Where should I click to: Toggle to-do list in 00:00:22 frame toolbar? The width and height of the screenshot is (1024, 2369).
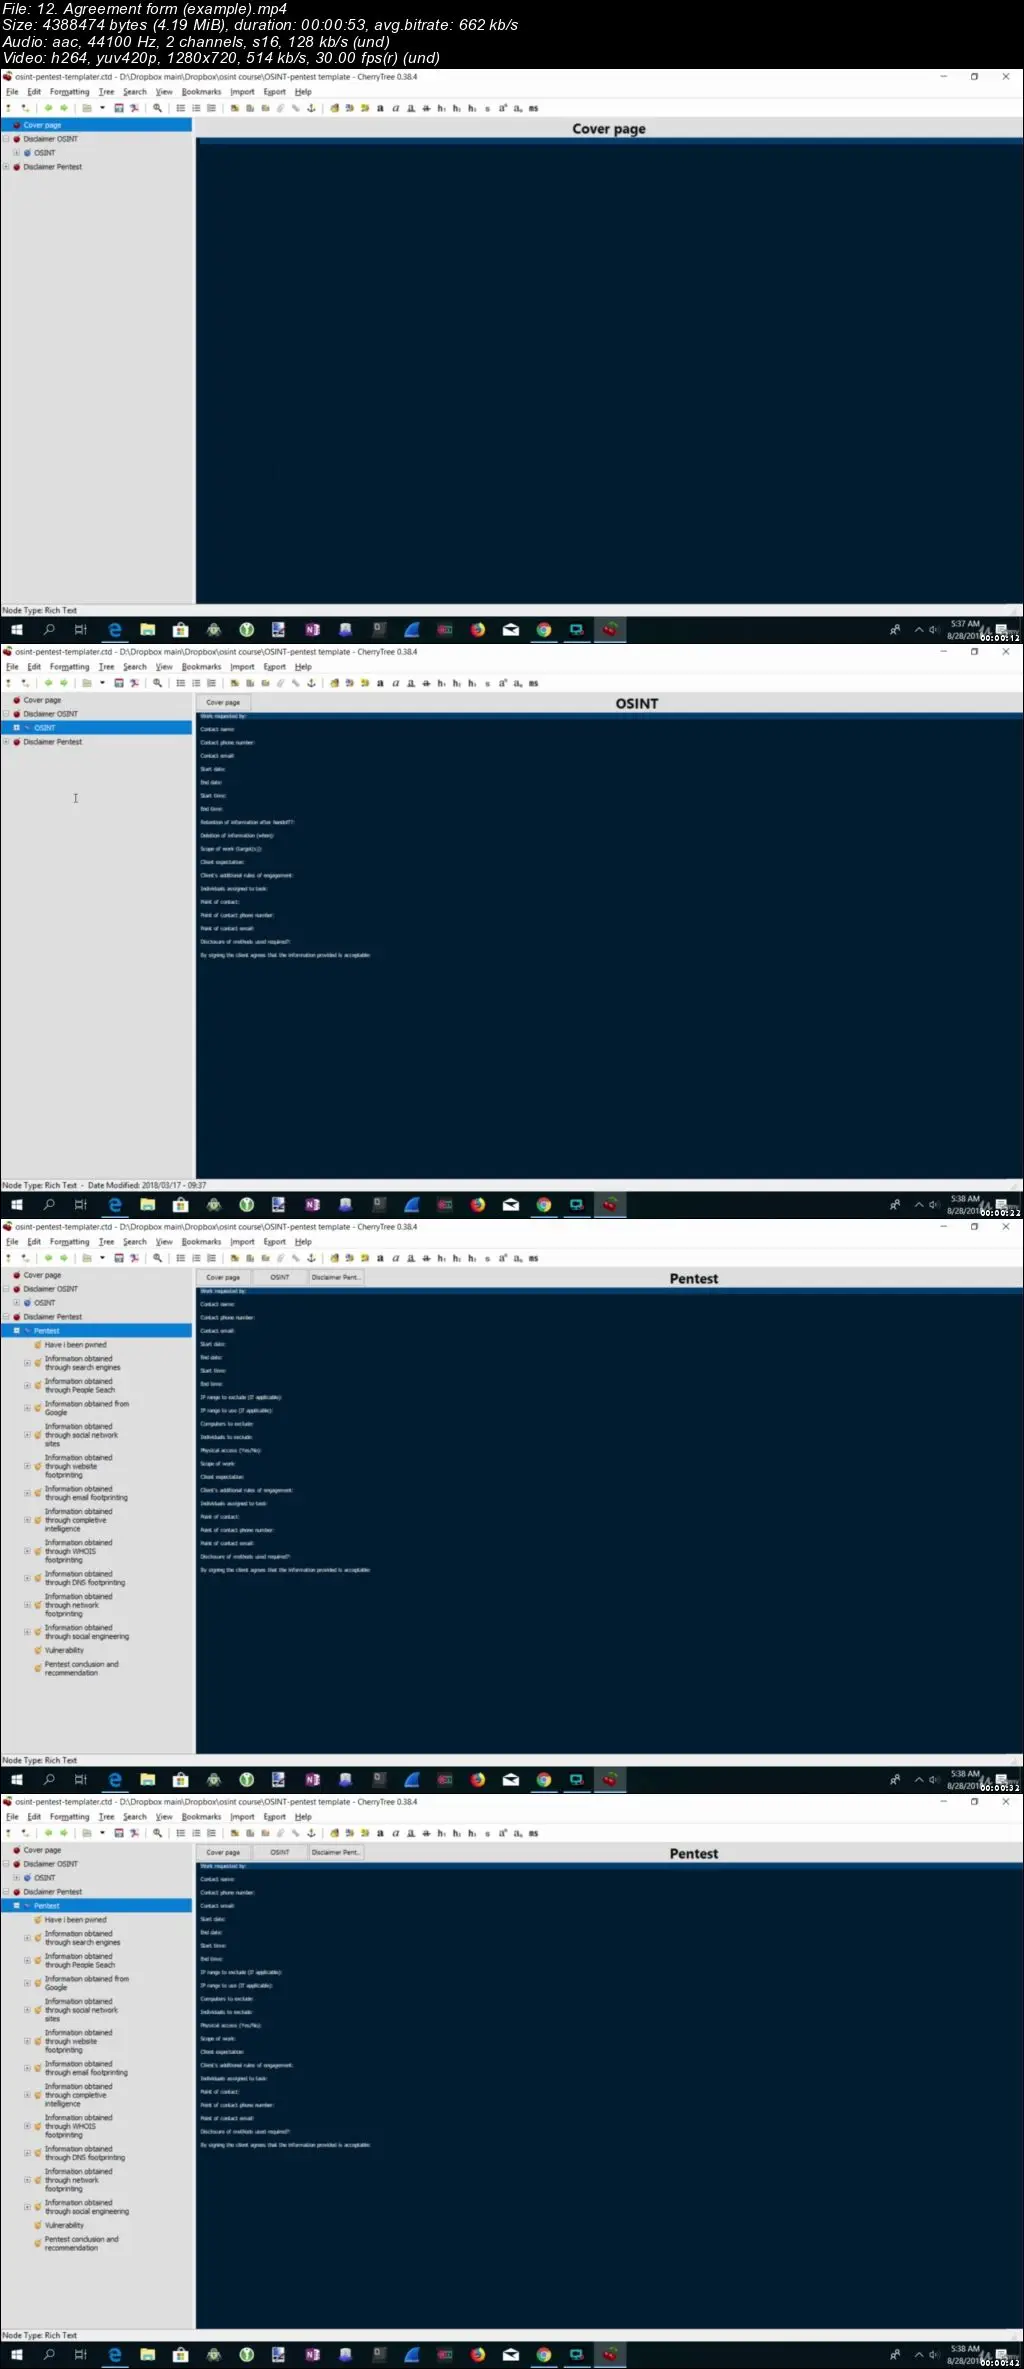click(x=211, y=683)
